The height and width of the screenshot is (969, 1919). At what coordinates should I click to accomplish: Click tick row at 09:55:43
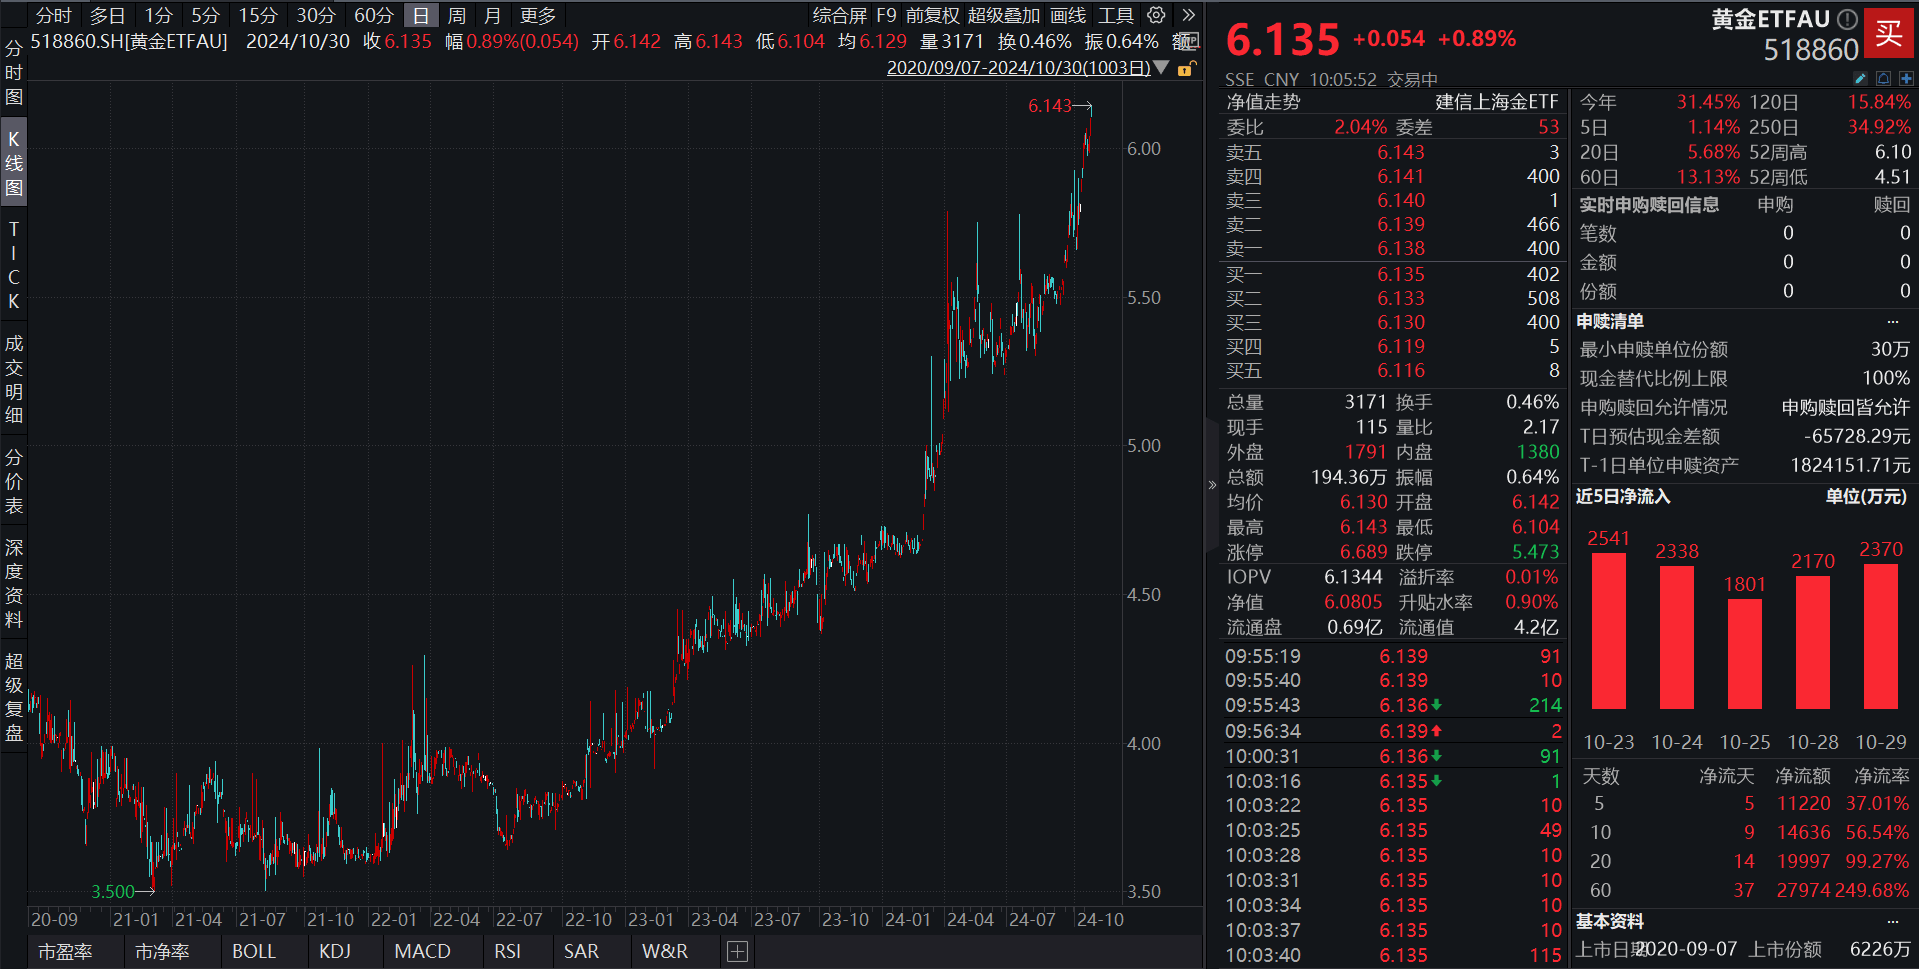click(1392, 706)
